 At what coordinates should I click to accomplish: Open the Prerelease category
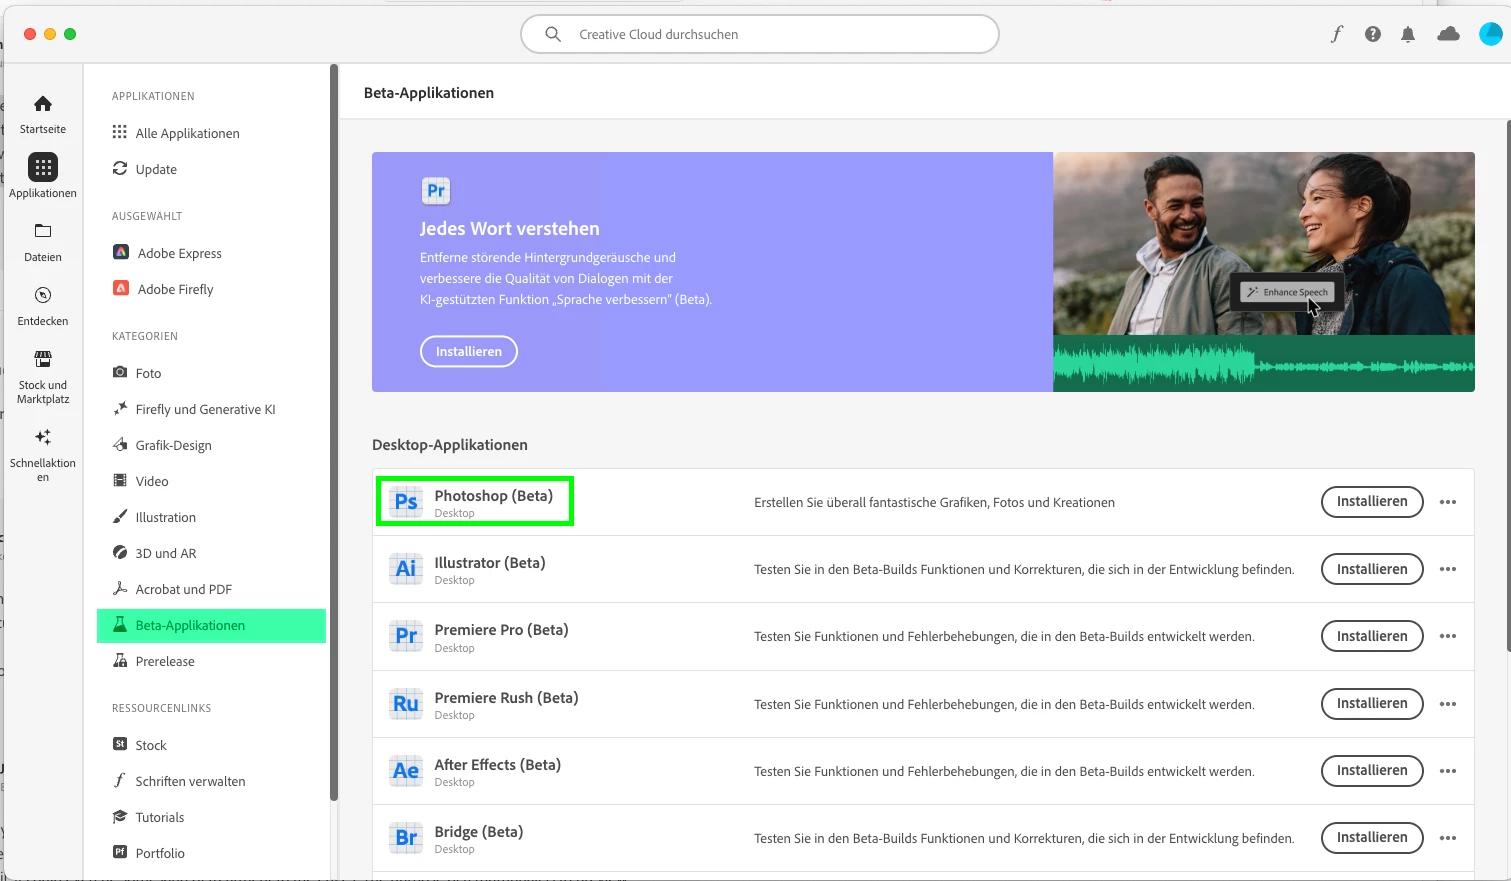click(x=211, y=661)
